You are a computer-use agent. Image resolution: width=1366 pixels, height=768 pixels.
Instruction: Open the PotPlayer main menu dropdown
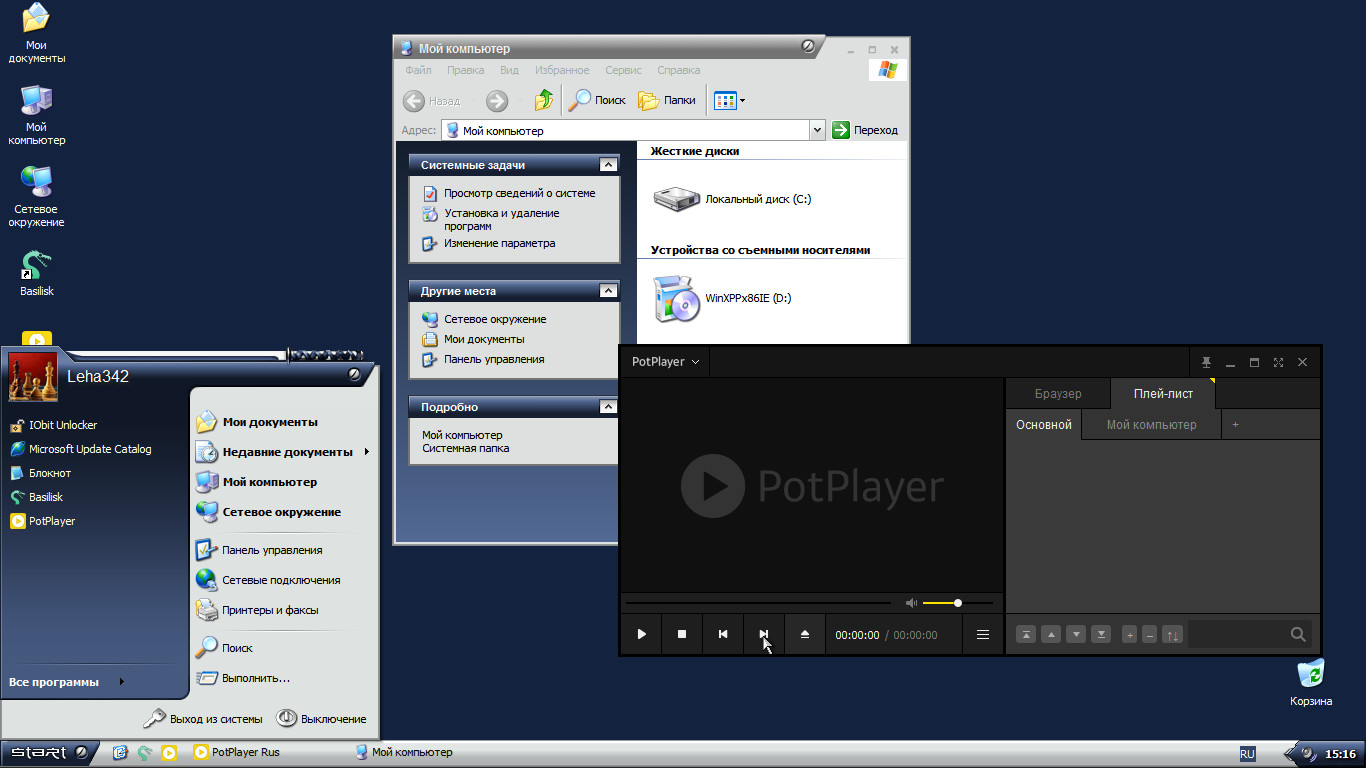click(665, 362)
